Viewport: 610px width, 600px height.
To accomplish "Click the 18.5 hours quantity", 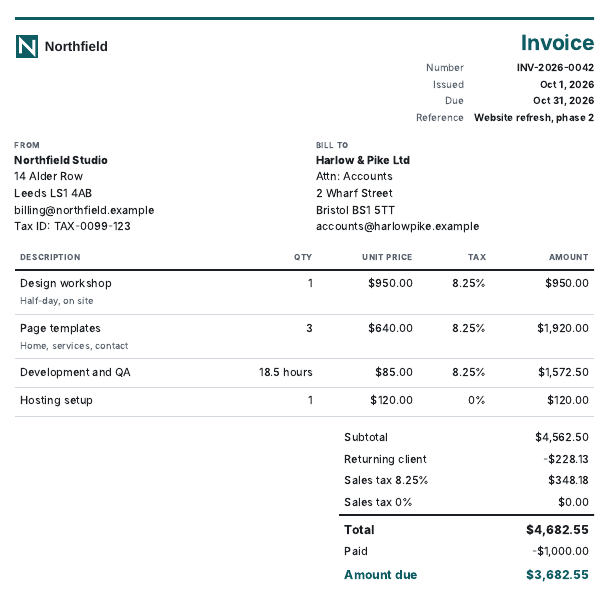I will click(286, 372).
